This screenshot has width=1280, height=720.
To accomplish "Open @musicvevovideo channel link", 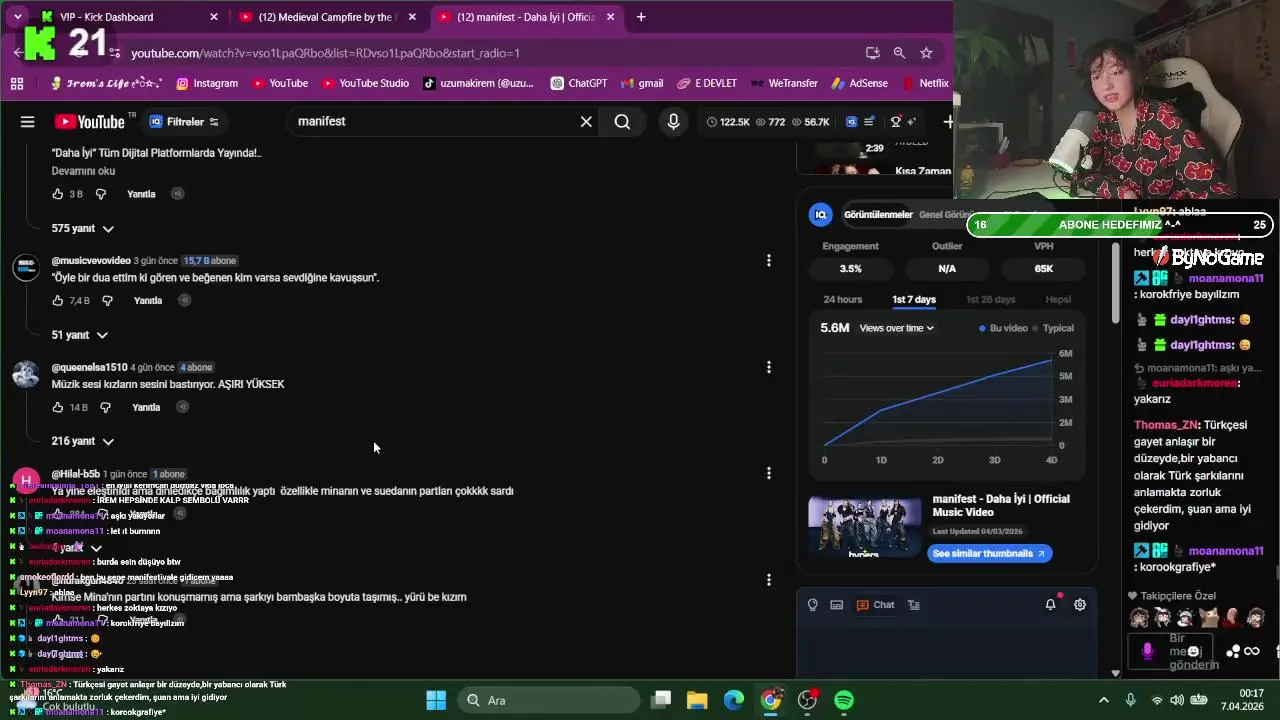I will coord(91,261).
